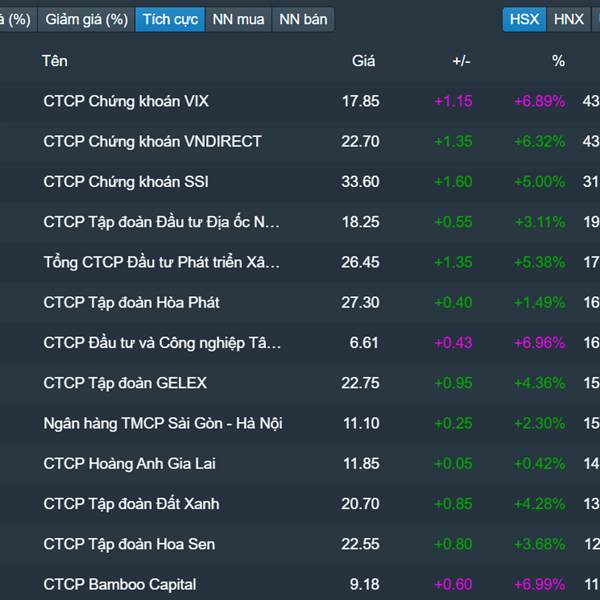Select CTCP Tập đoàn Hòa Phát
Screen dimensions: 600x600
tap(131, 303)
